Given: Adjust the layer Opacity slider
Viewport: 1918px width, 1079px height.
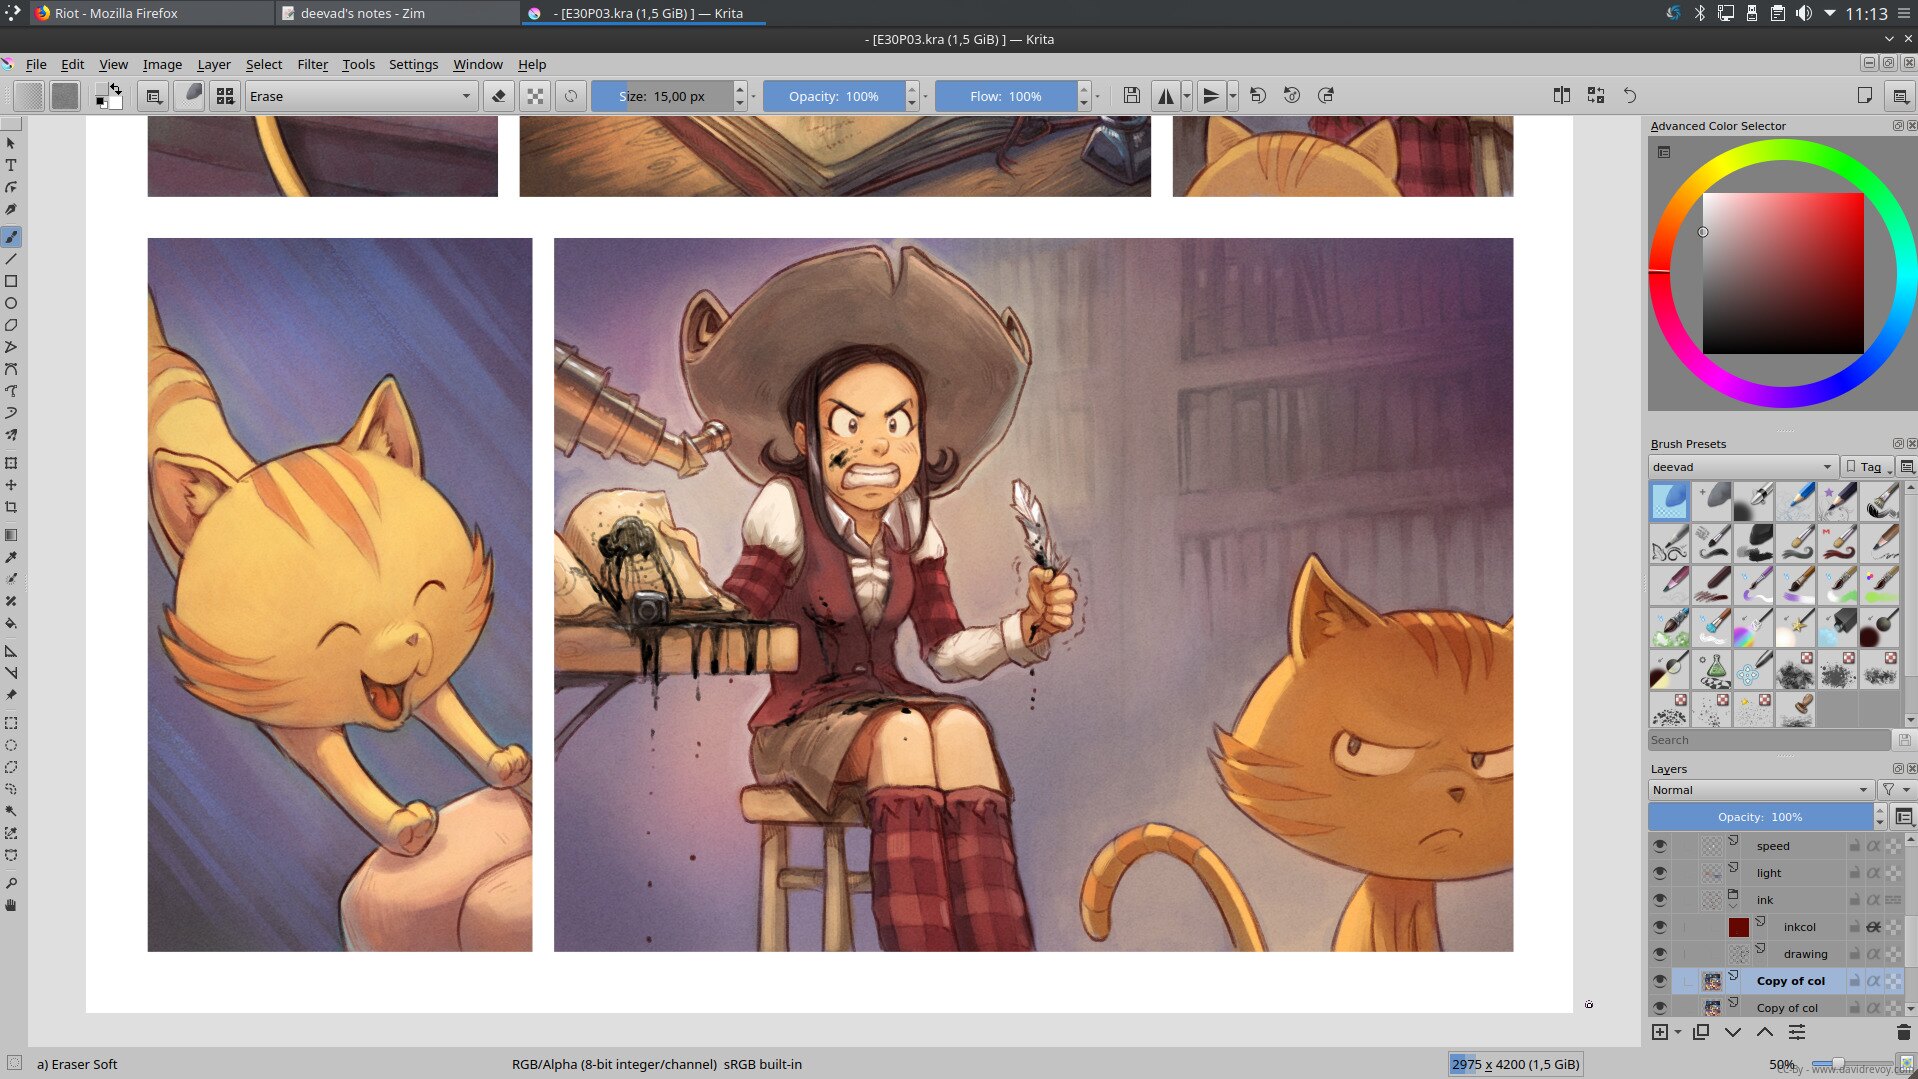Looking at the screenshot, I should click(1760, 817).
